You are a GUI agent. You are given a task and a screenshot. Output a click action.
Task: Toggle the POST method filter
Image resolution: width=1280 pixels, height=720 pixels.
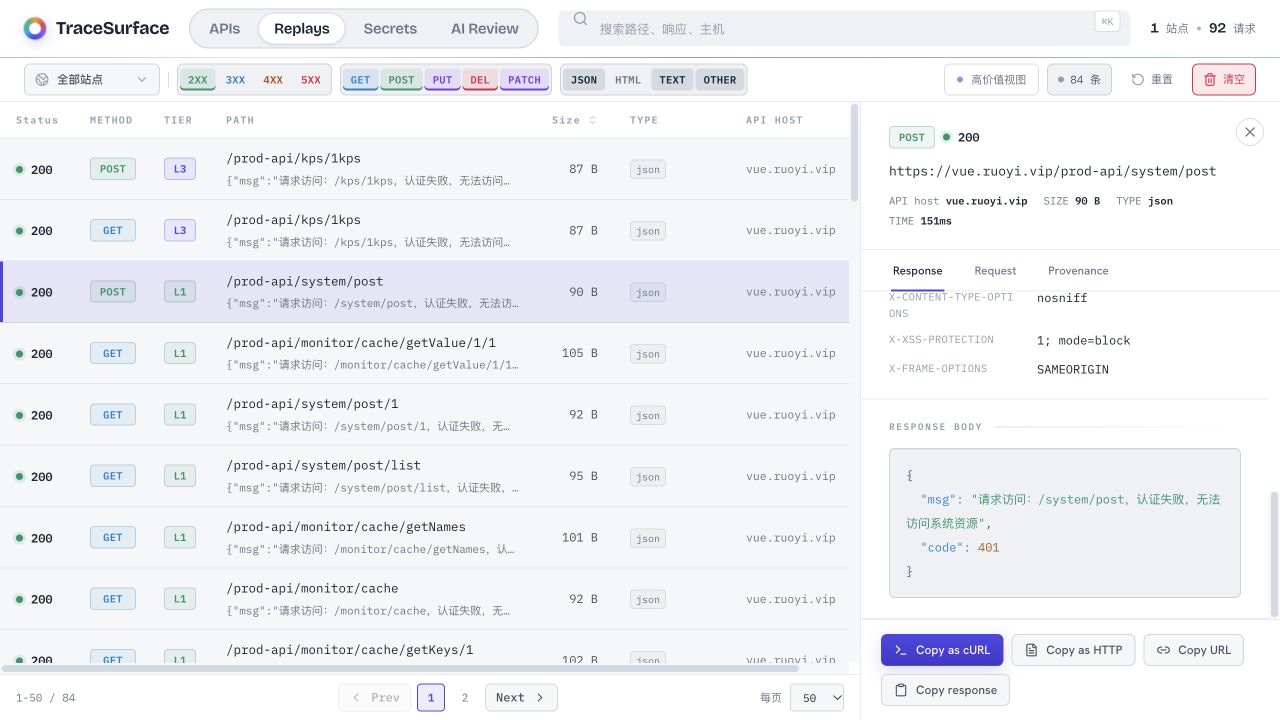pos(401,80)
